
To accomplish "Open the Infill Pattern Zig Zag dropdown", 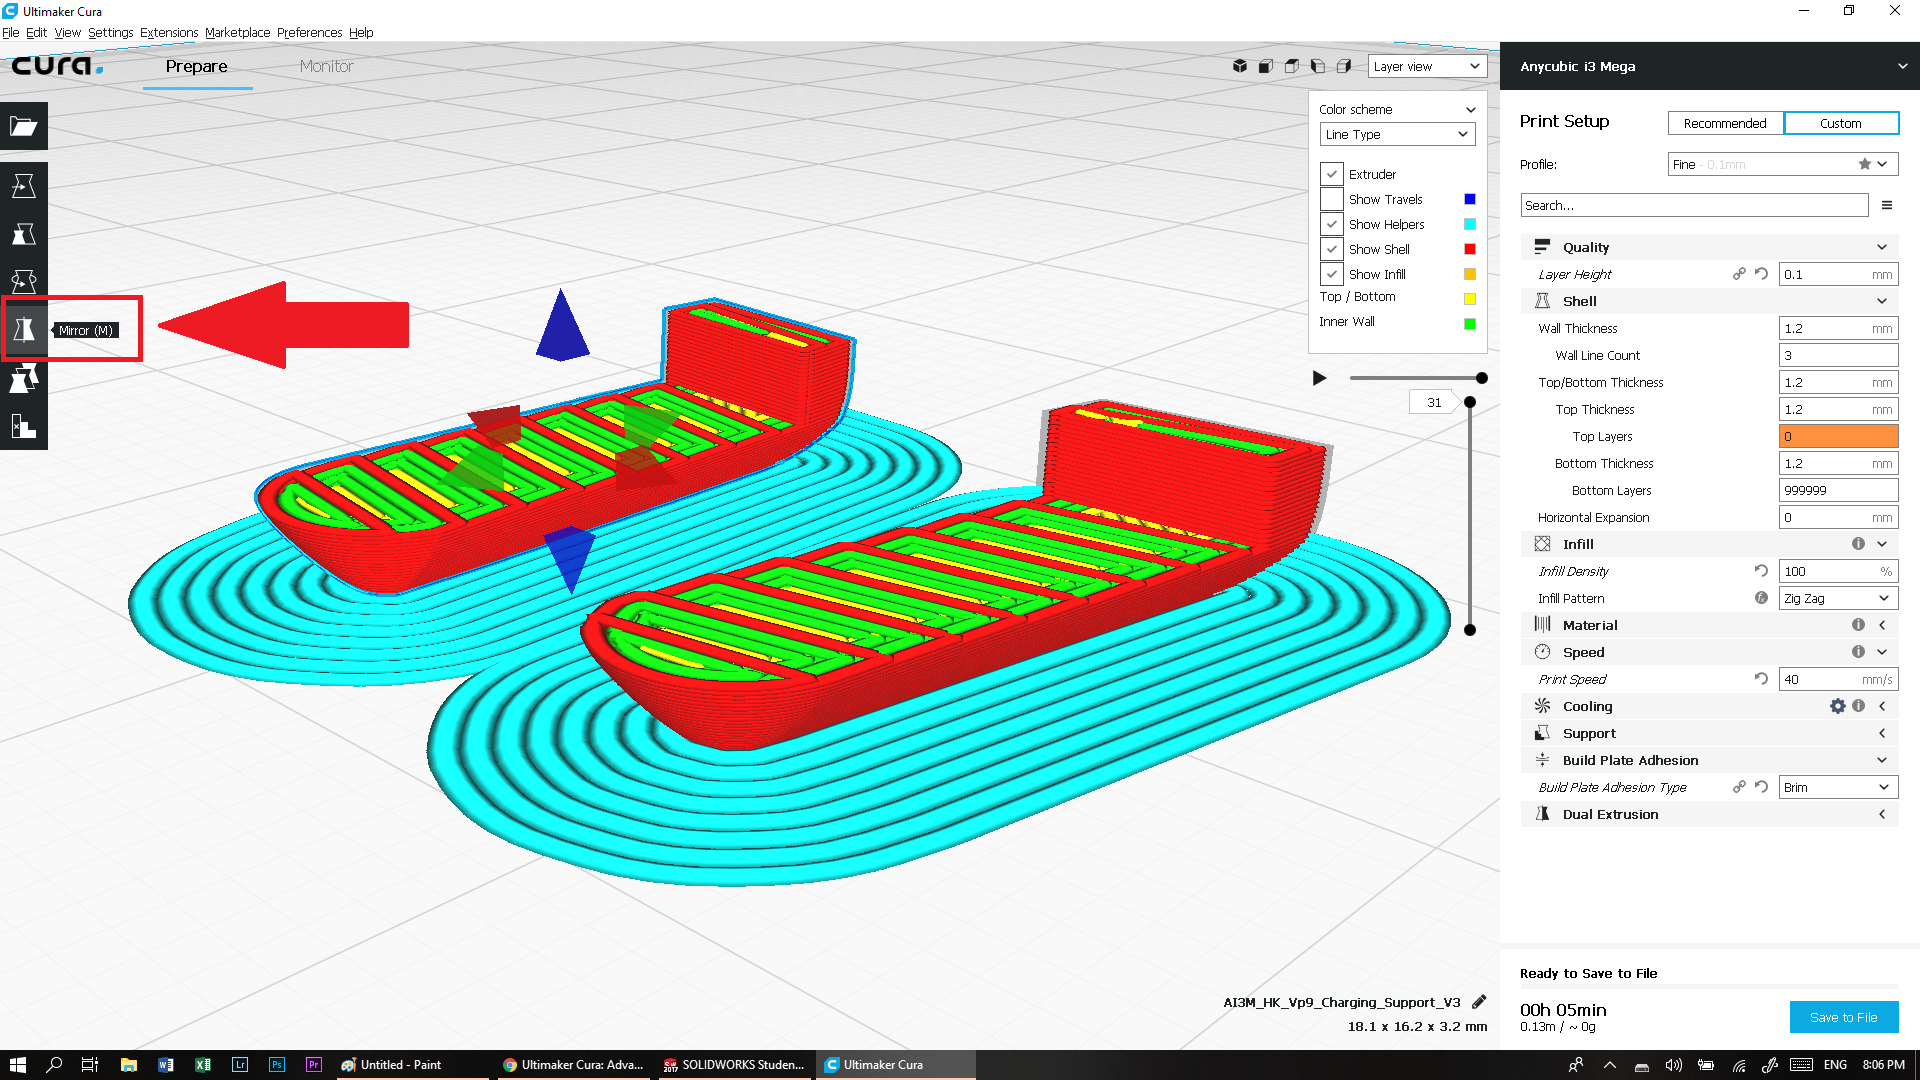I will point(1838,598).
